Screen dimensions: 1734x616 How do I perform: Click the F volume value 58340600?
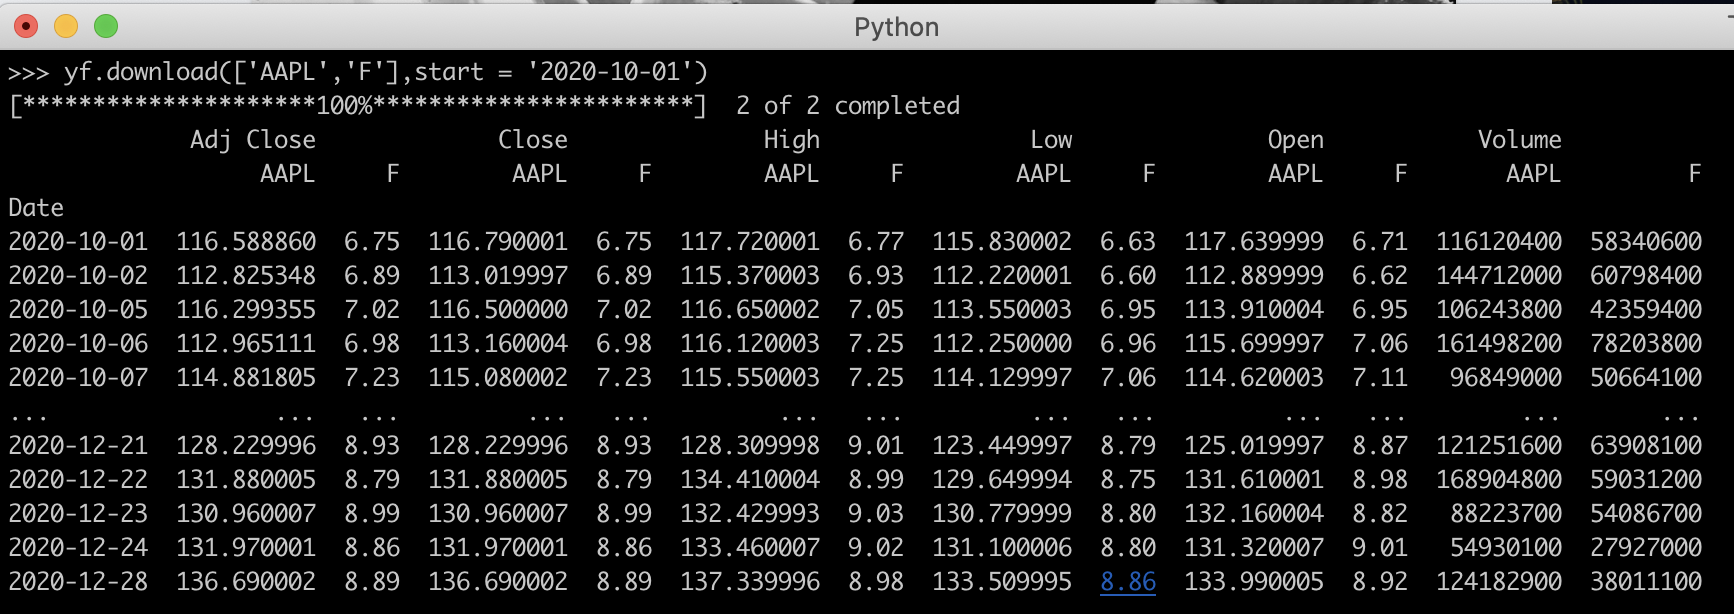point(1646,242)
